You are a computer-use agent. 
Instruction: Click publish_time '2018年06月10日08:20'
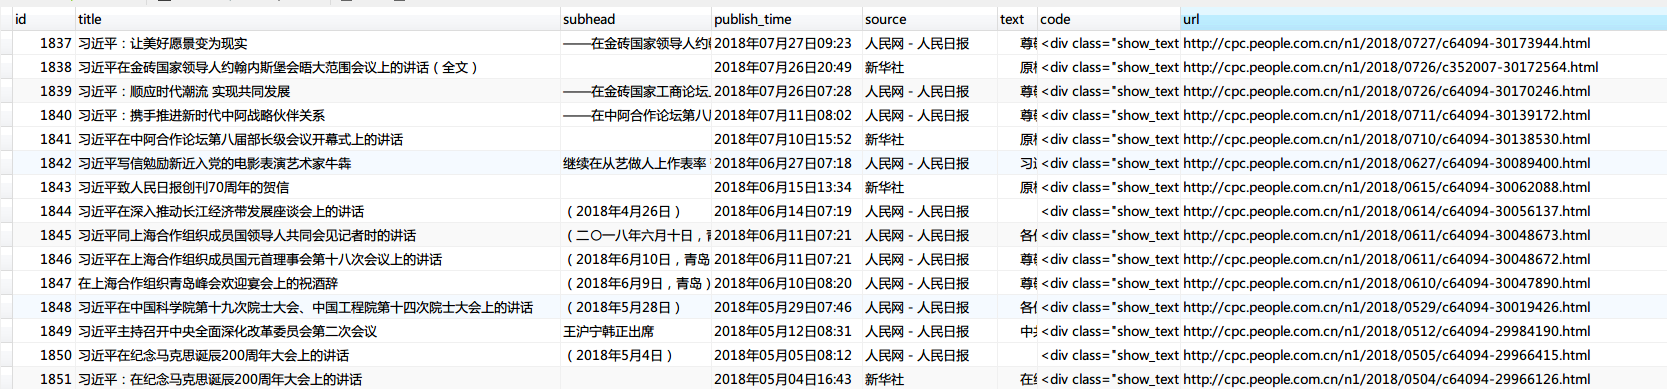click(x=783, y=283)
